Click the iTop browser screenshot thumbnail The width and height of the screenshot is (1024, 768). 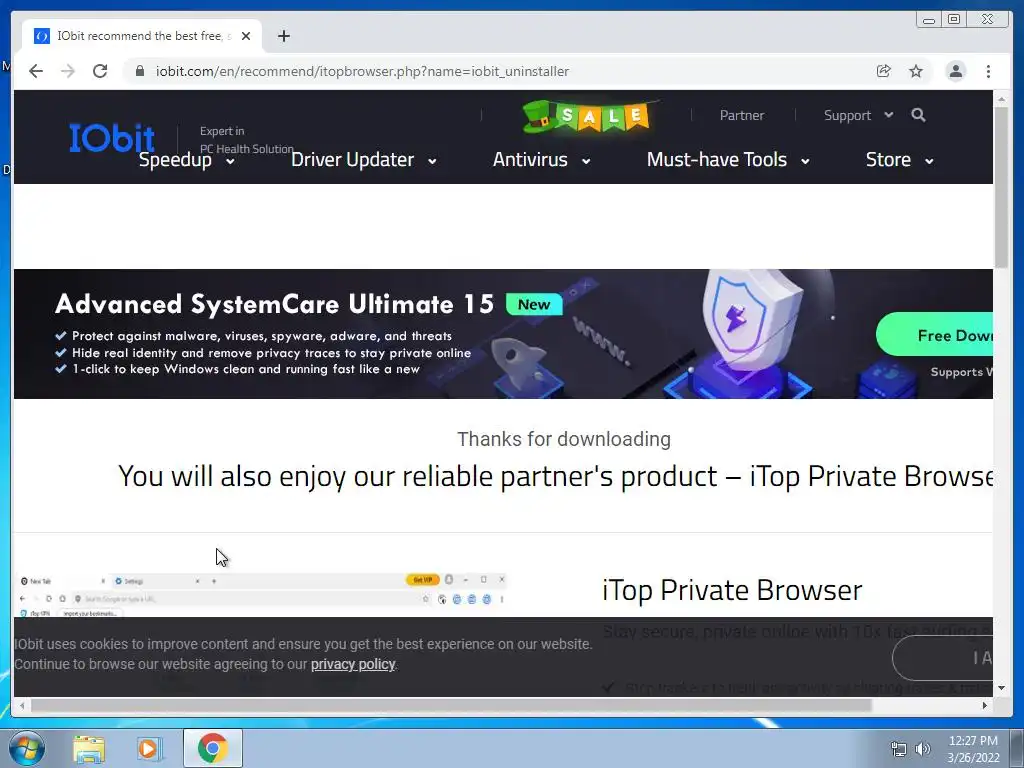[261, 596]
